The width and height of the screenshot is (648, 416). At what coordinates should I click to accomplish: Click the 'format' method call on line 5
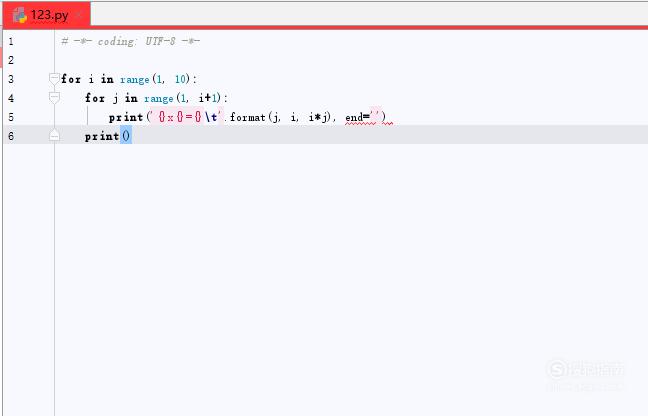(247, 117)
